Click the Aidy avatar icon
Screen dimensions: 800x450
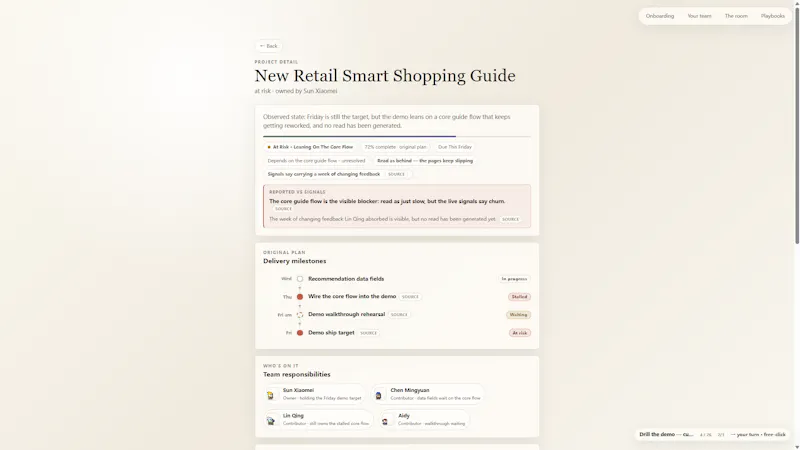[x=386, y=420]
